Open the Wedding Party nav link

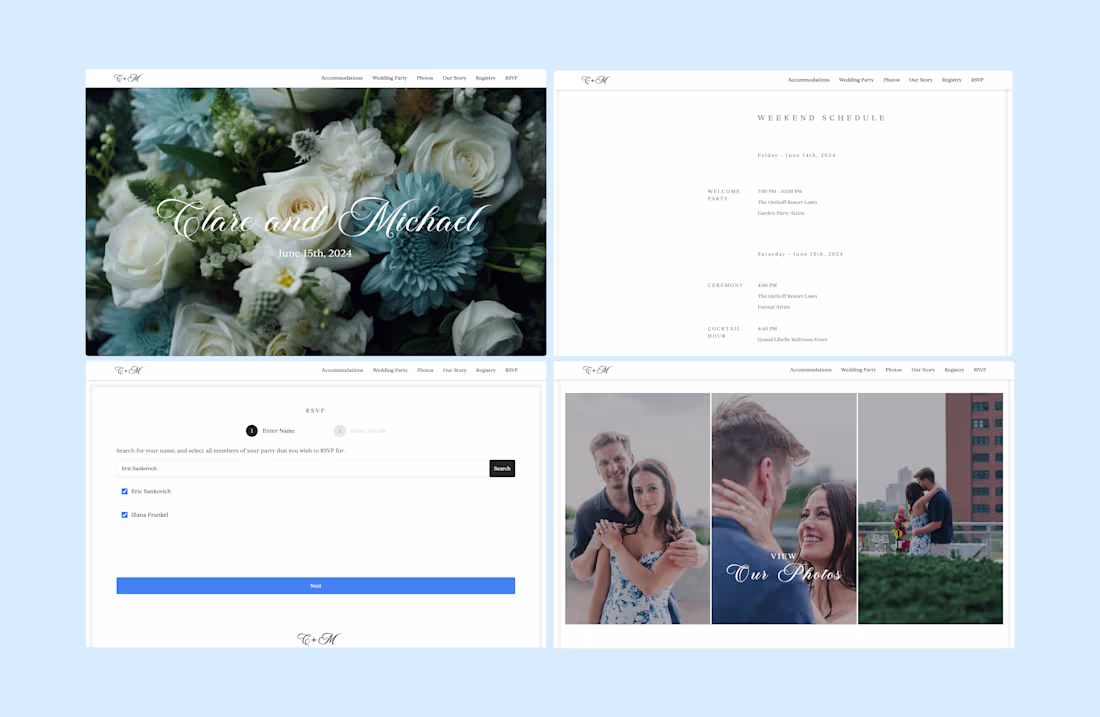coord(389,77)
